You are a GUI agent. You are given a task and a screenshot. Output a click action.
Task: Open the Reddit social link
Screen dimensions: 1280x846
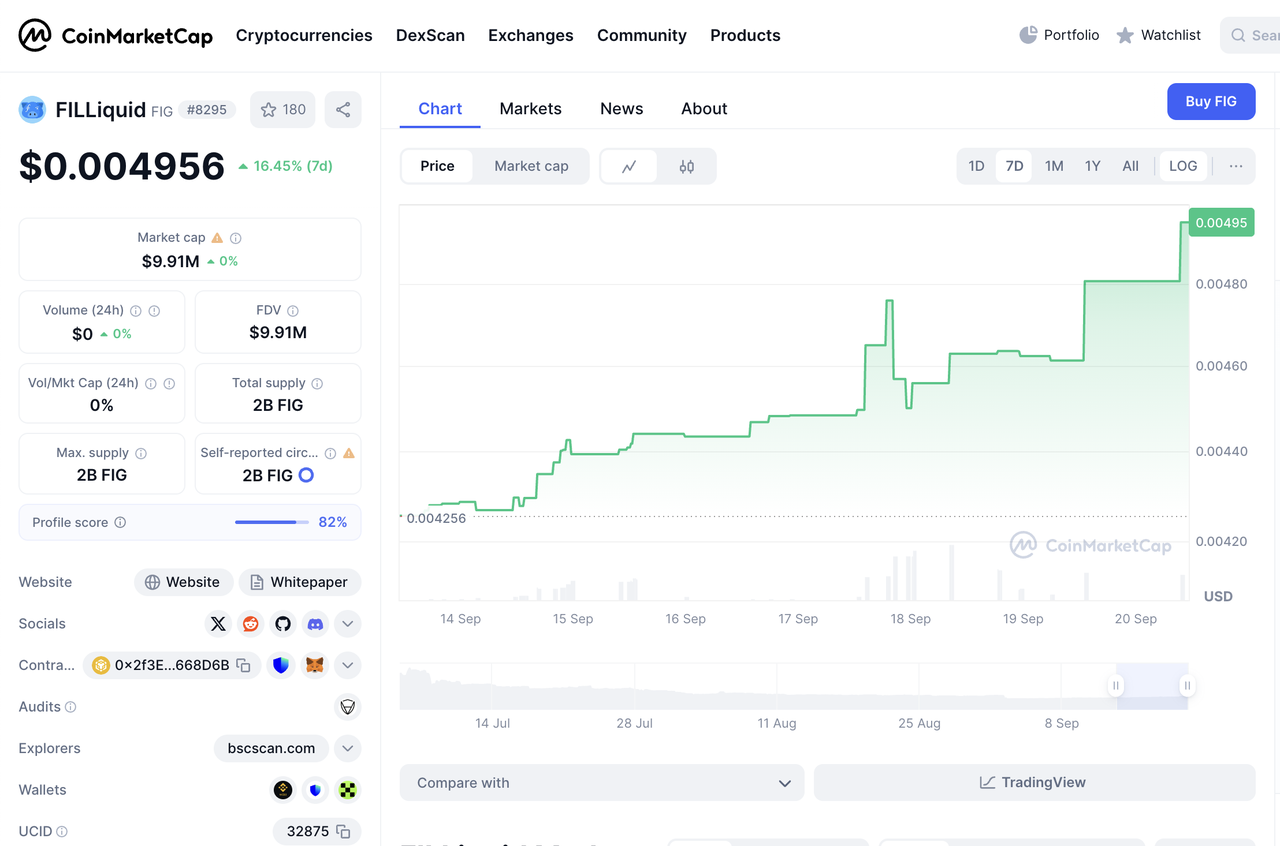pos(251,624)
